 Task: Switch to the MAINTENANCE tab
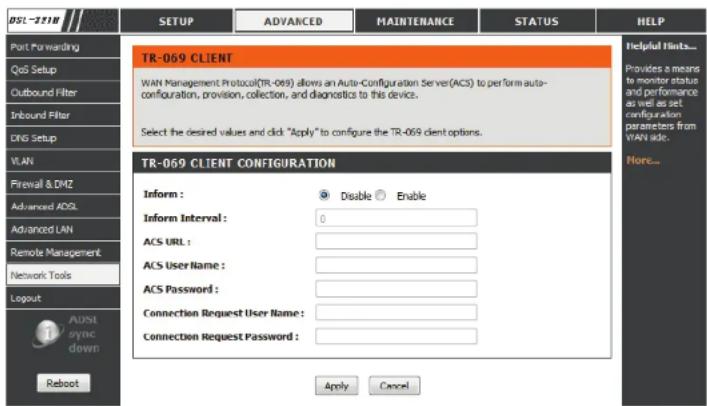point(416,21)
